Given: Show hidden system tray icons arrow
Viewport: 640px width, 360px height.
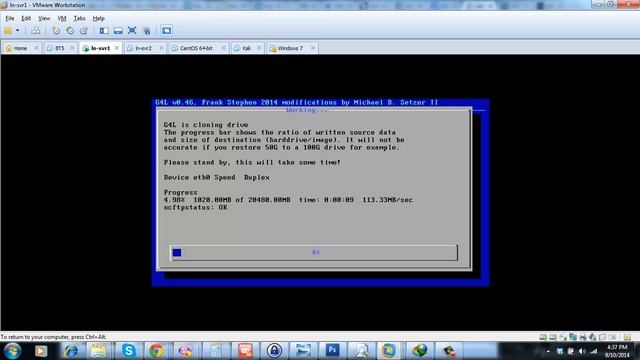Looking at the screenshot, I should (548, 351).
